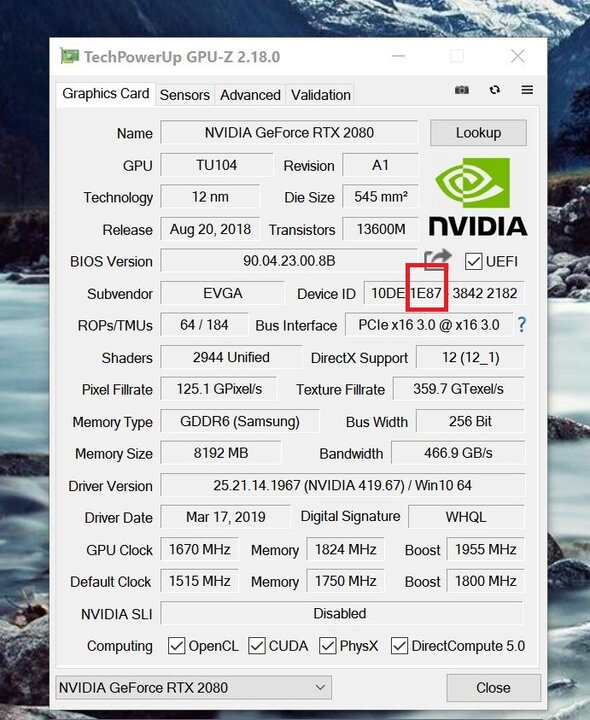Click the Memory Size value 8192 MB
This screenshot has height=720, width=590.
(221, 453)
